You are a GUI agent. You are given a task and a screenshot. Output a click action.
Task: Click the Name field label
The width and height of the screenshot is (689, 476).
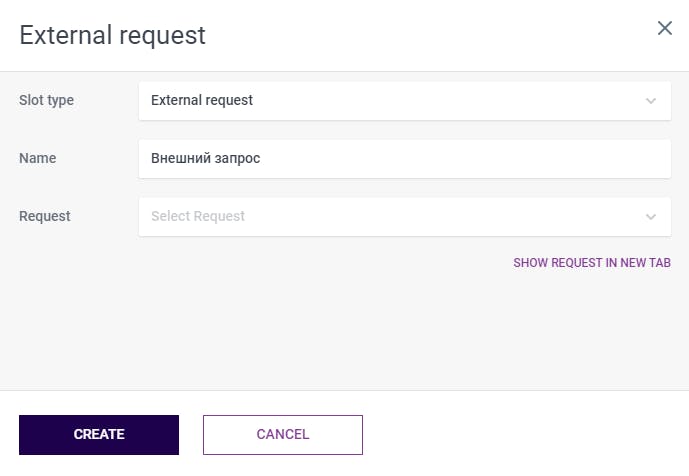(x=38, y=158)
